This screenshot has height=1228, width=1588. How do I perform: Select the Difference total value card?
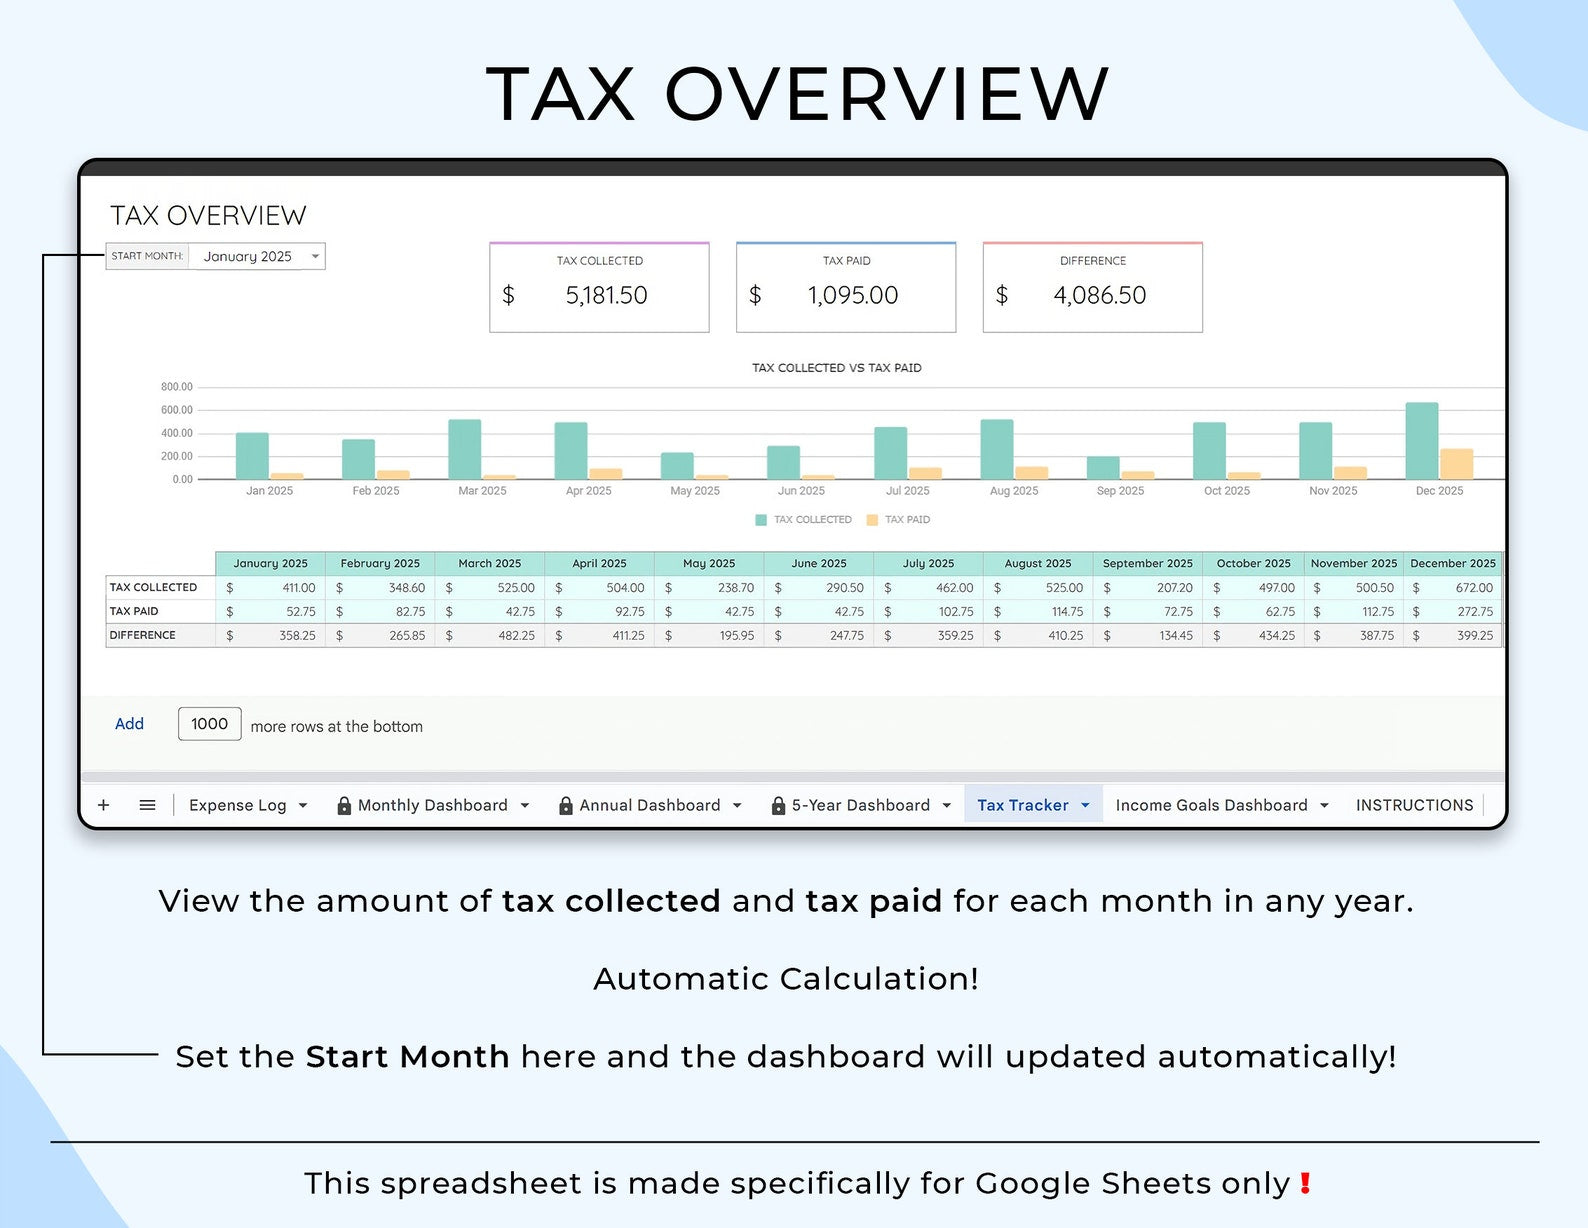(1092, 287)
